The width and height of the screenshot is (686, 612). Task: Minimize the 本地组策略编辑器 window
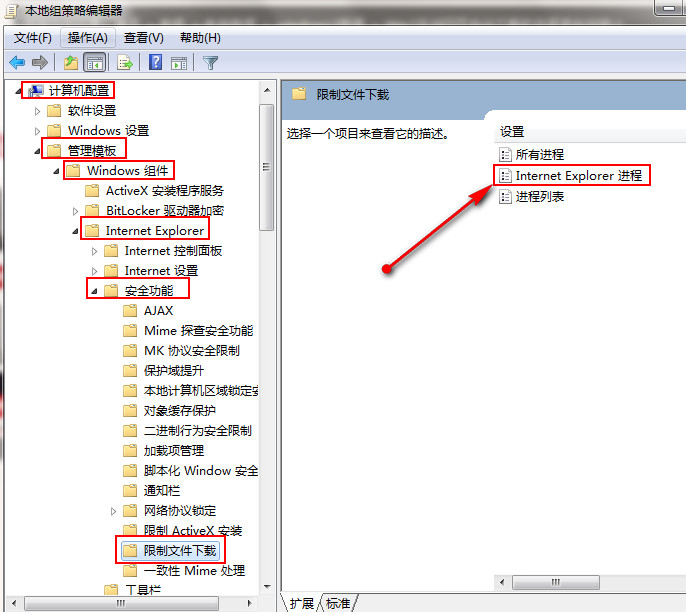669,8
